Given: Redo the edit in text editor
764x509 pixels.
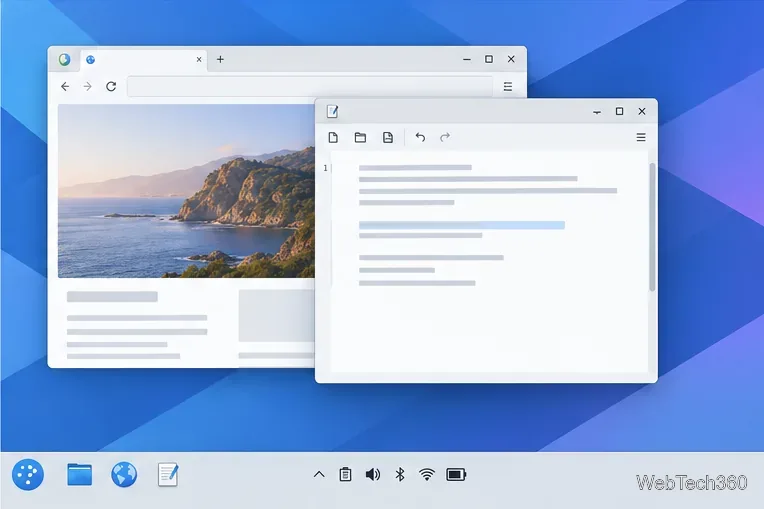Looking at the screenshot, I should pyautogui.click(x=445, y=137).
